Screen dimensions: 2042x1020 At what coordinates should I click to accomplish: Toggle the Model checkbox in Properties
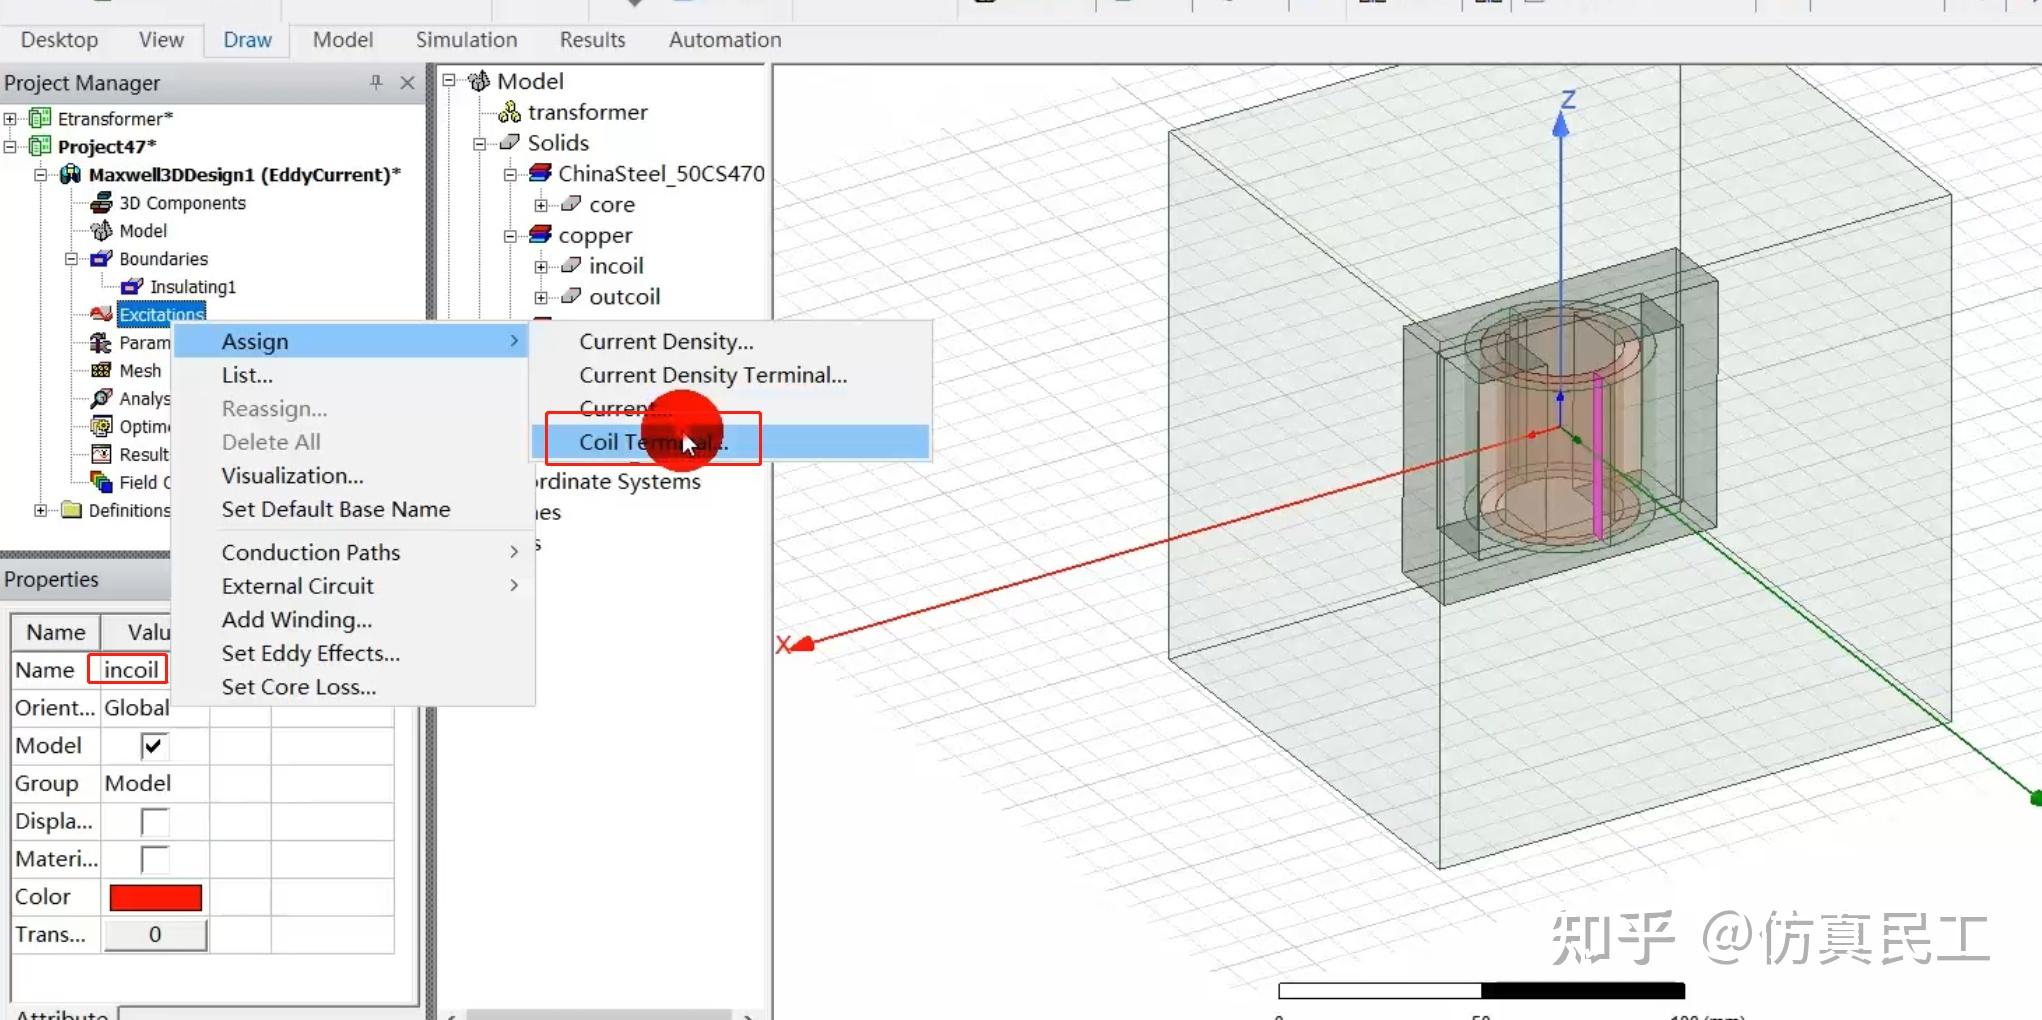152,745
